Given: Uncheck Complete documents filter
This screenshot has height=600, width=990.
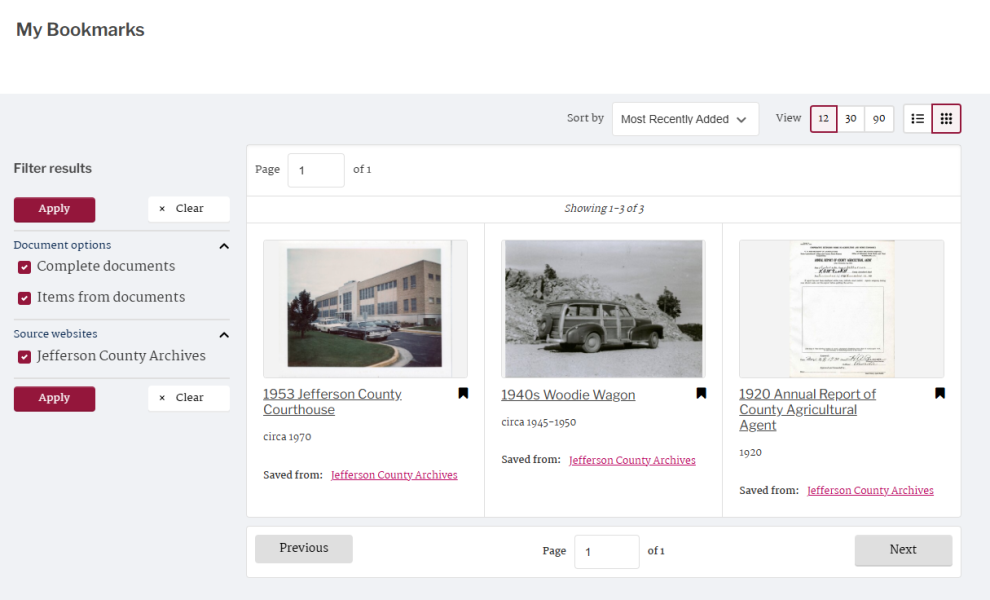Looking at the screenshot, I should pos(24,267).
